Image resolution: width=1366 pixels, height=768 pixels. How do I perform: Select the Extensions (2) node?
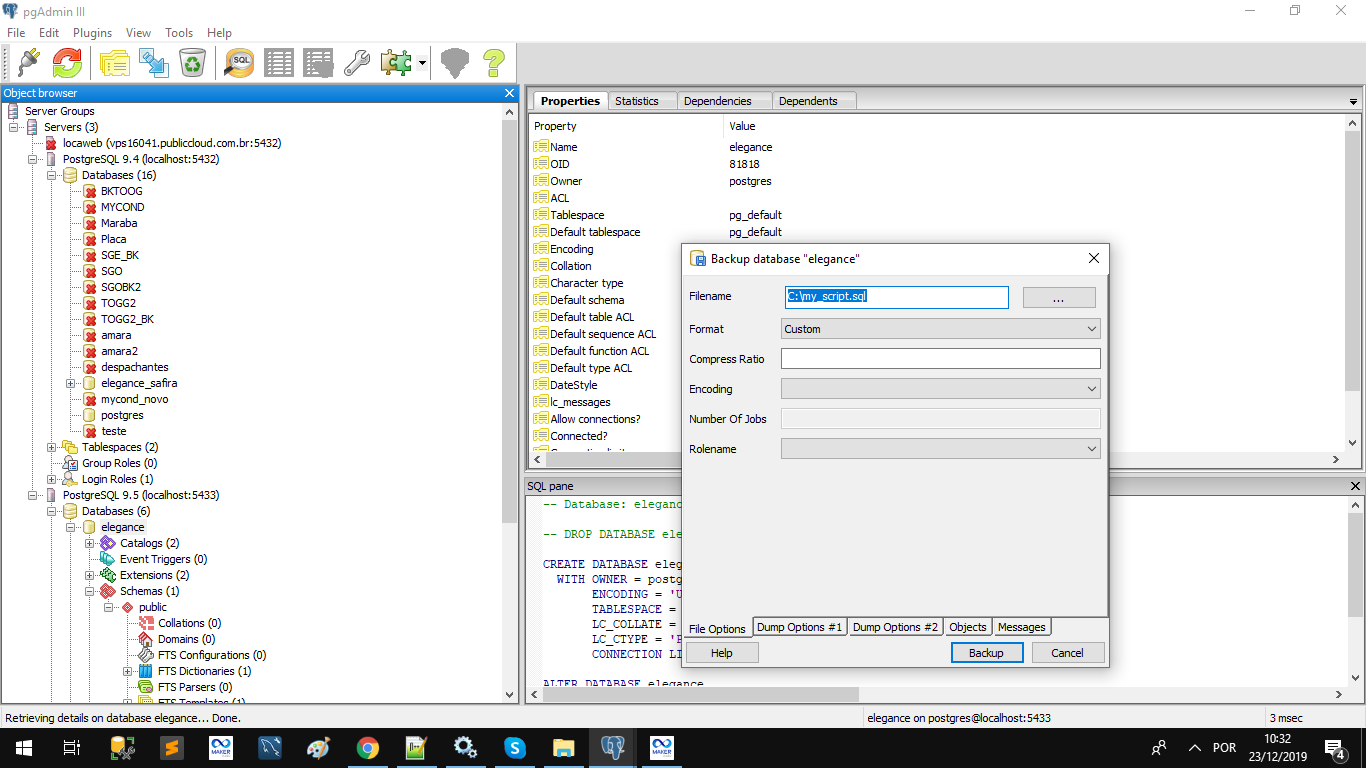(x=154, y=575)
